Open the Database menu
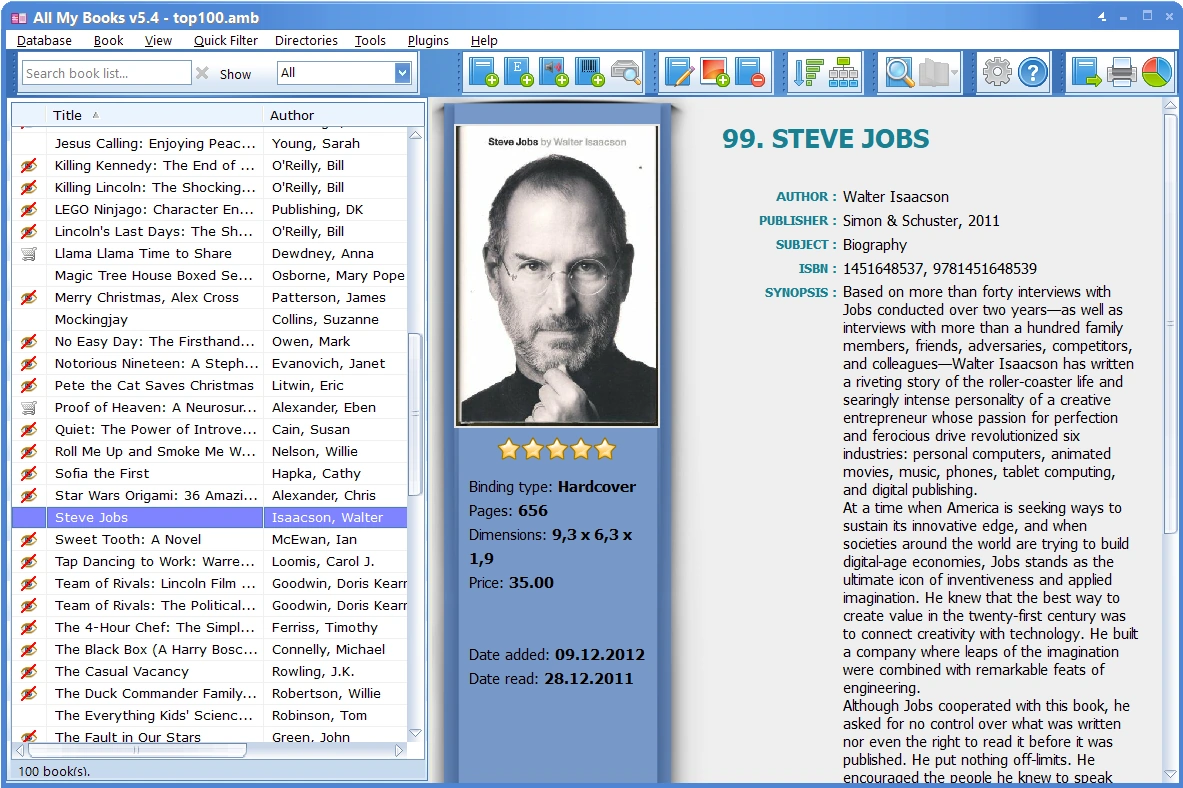1183x788 pixels. (x=45, y=41)
